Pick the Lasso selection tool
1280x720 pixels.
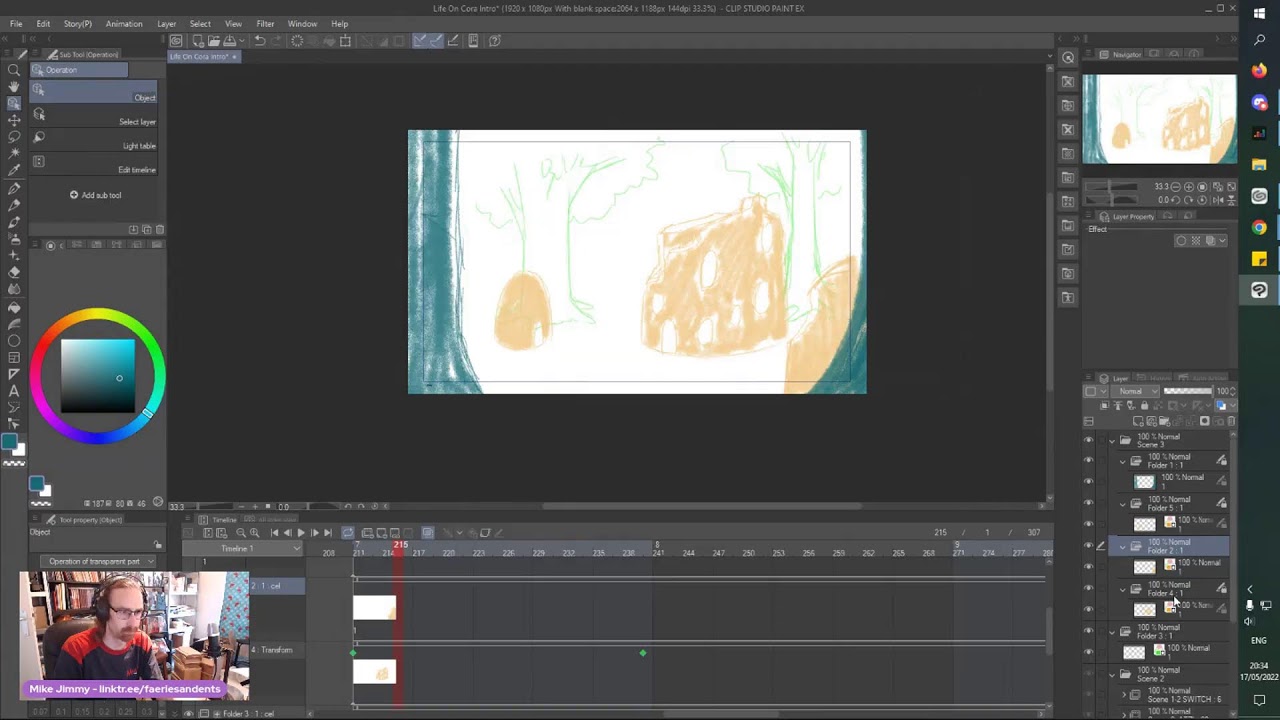[14, 136]
